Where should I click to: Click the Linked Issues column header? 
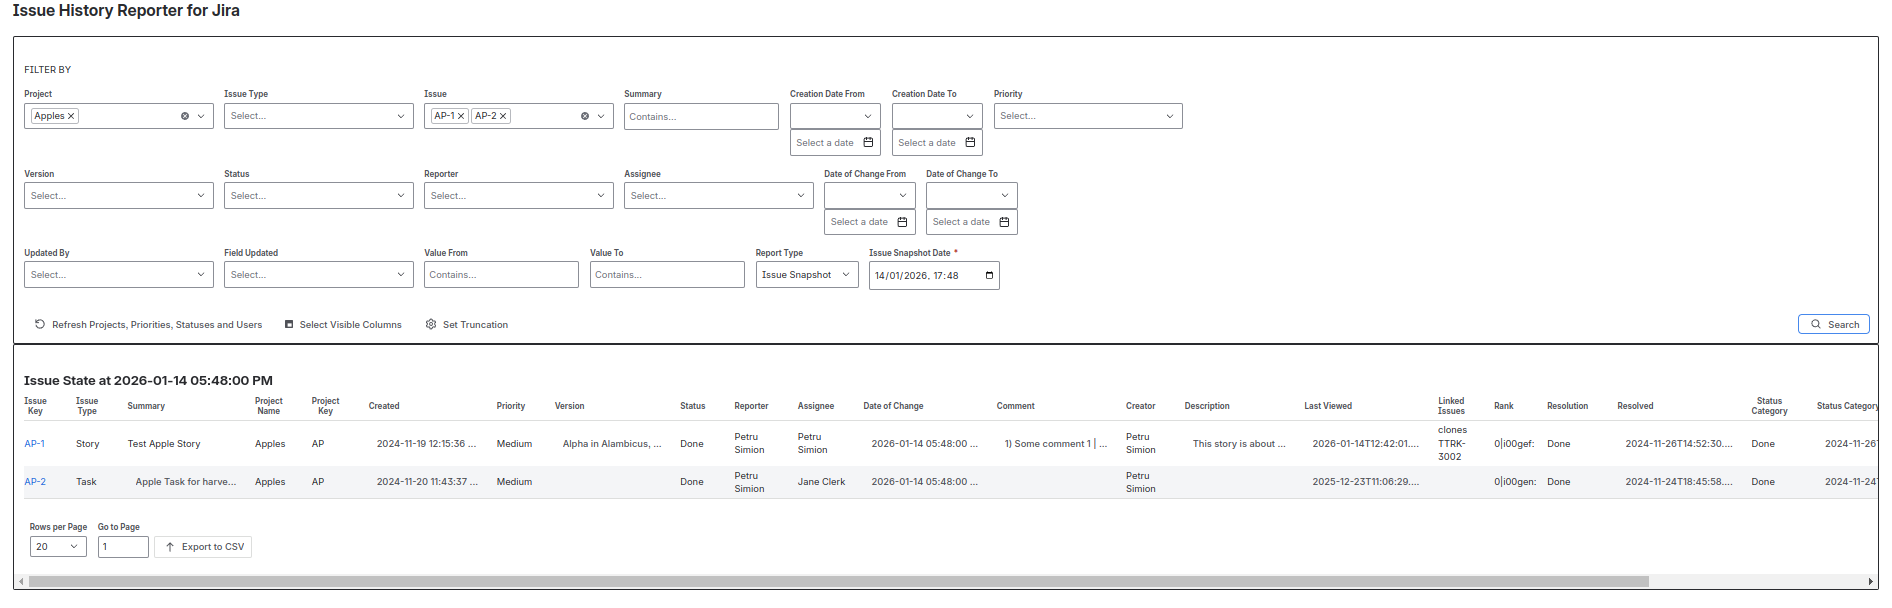[x=1451, y=406]
